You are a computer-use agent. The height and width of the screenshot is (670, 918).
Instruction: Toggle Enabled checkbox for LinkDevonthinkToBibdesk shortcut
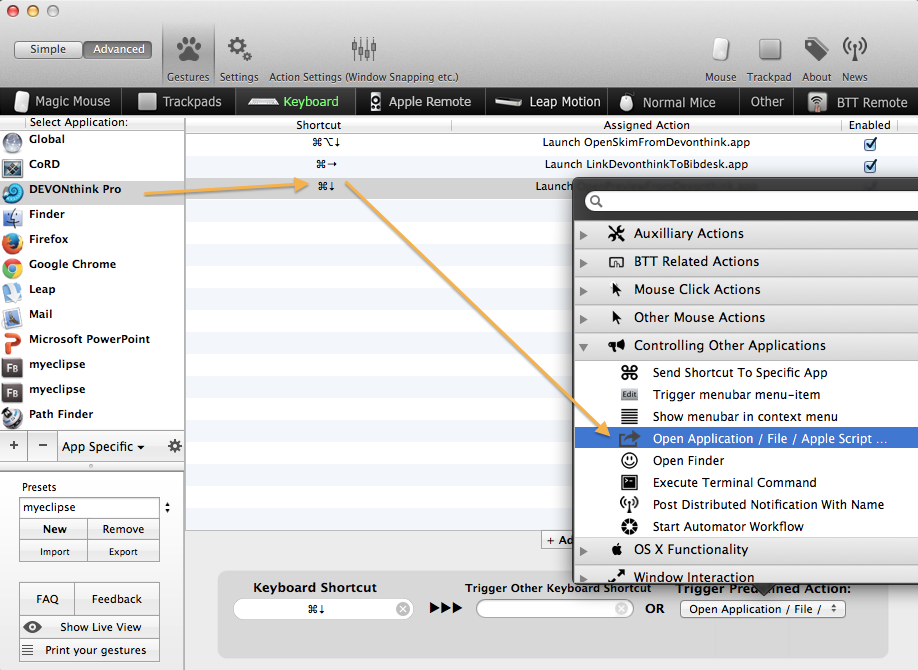click(870, 165)
